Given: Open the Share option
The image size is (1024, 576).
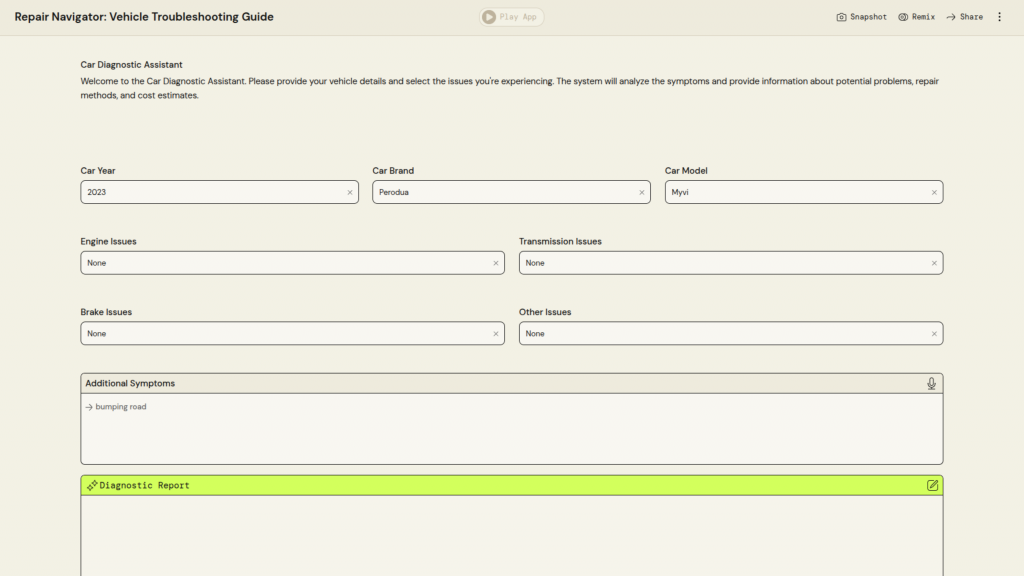Looking at the screenshot, I should pyautogui.click(x=964, y=17).
